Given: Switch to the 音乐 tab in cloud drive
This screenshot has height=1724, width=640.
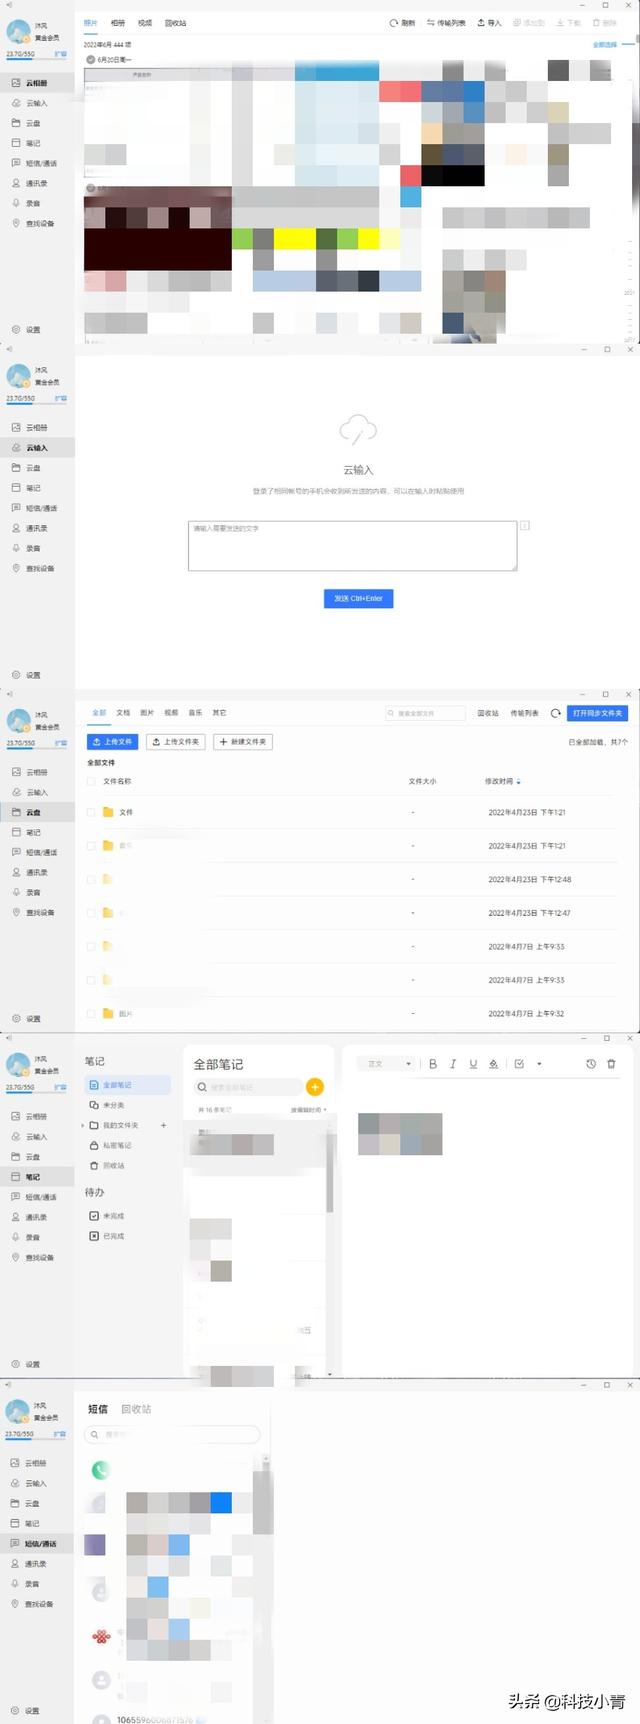Looking at the screenshot, I should click(195, 713).
